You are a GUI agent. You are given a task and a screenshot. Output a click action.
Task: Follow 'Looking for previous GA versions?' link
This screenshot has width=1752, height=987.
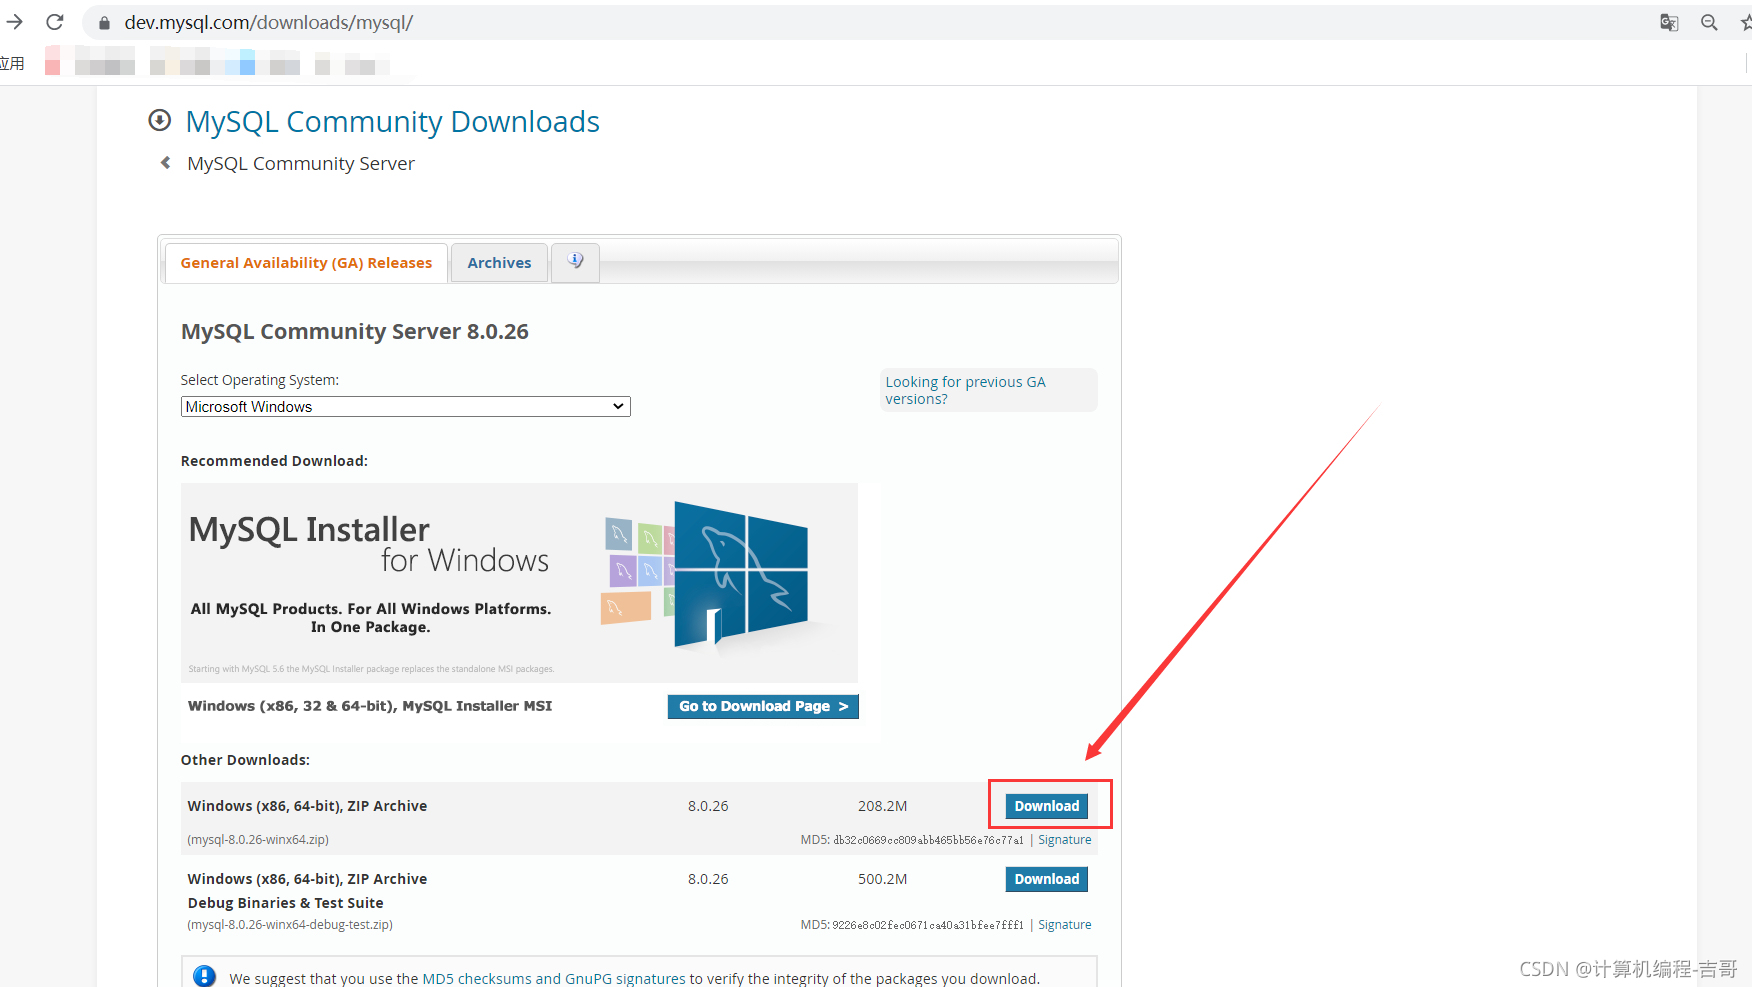pyautogui.click(x=965, y=390)
